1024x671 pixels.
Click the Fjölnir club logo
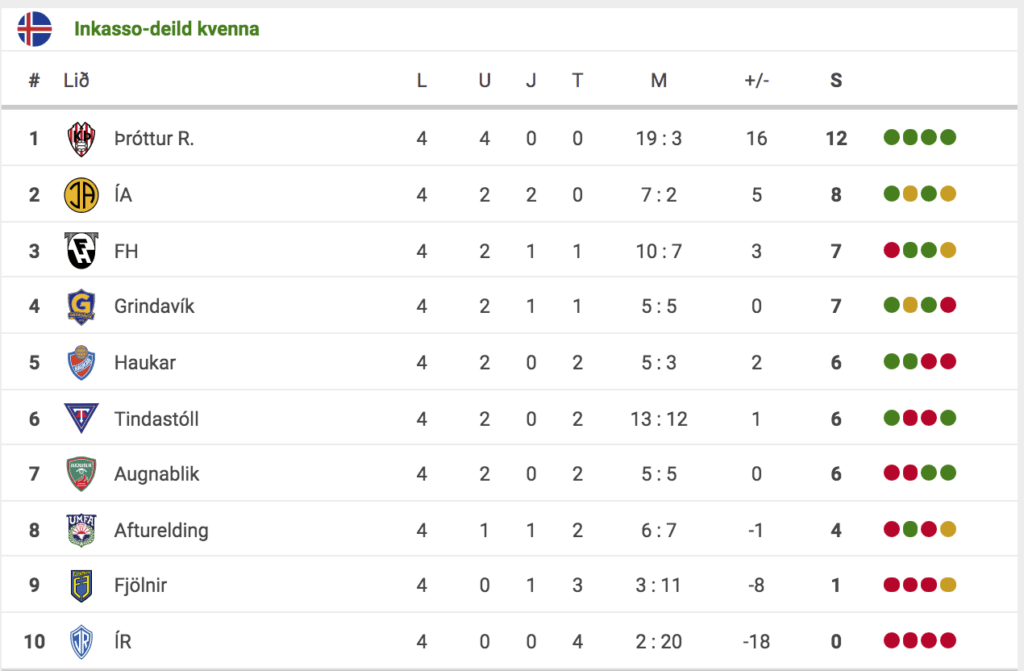(x=82, y=585)
